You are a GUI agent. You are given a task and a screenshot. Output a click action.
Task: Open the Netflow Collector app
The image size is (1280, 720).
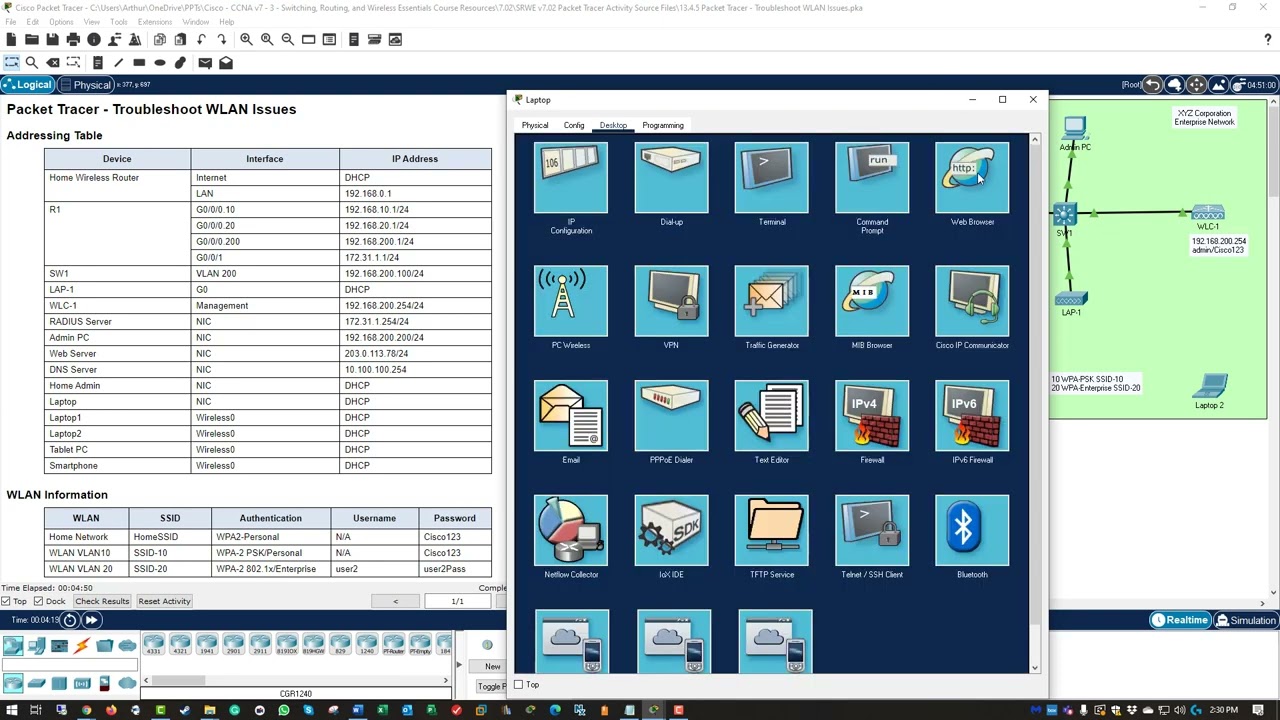click(571, 531)
